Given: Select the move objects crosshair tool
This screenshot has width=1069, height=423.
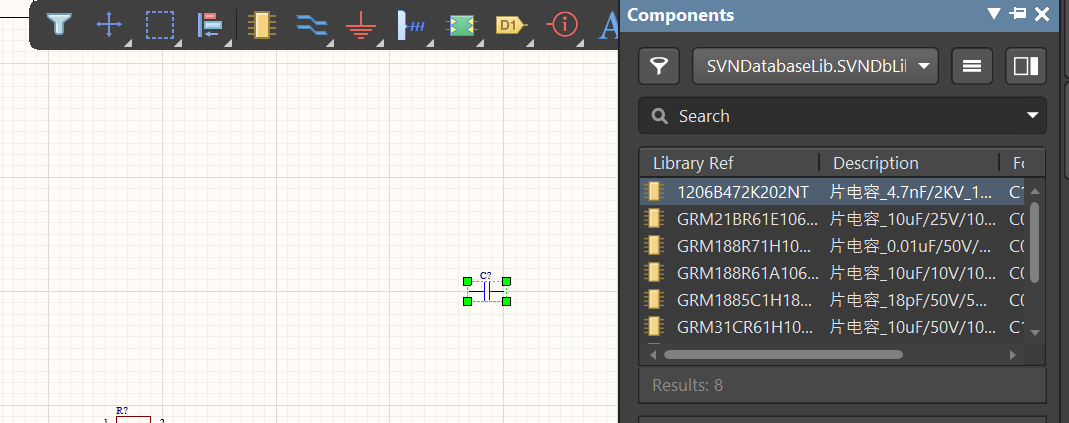Looking at the screenshot, I should click(108, 25).
